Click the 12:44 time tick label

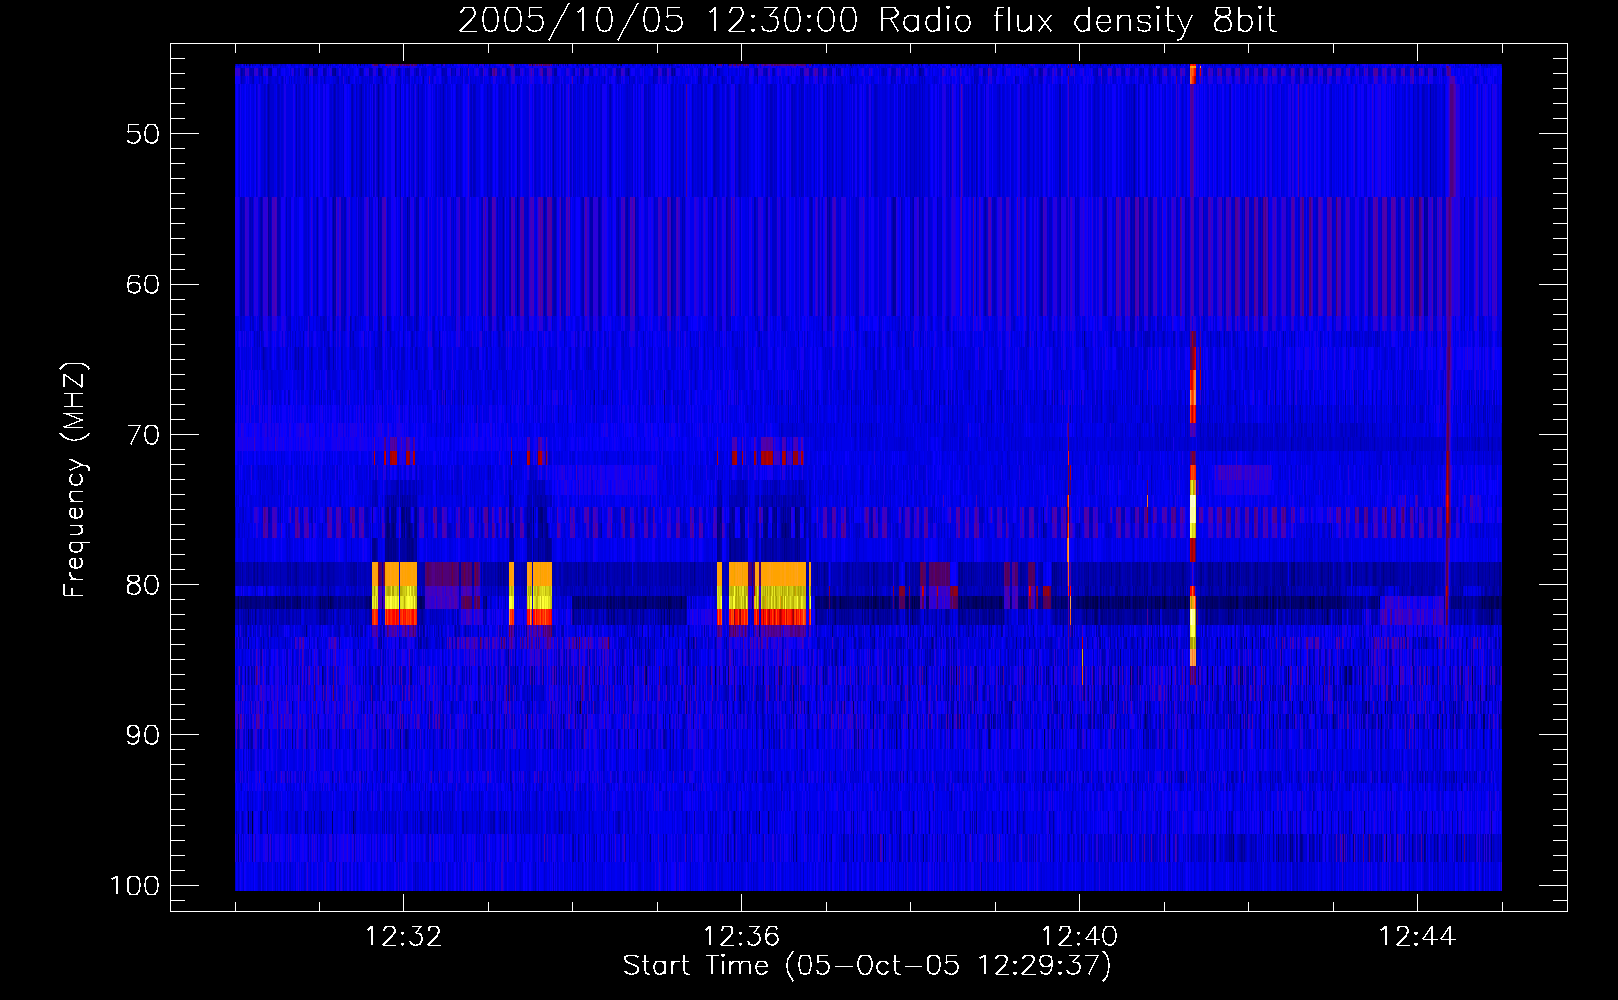click(x=1417, y=937)
